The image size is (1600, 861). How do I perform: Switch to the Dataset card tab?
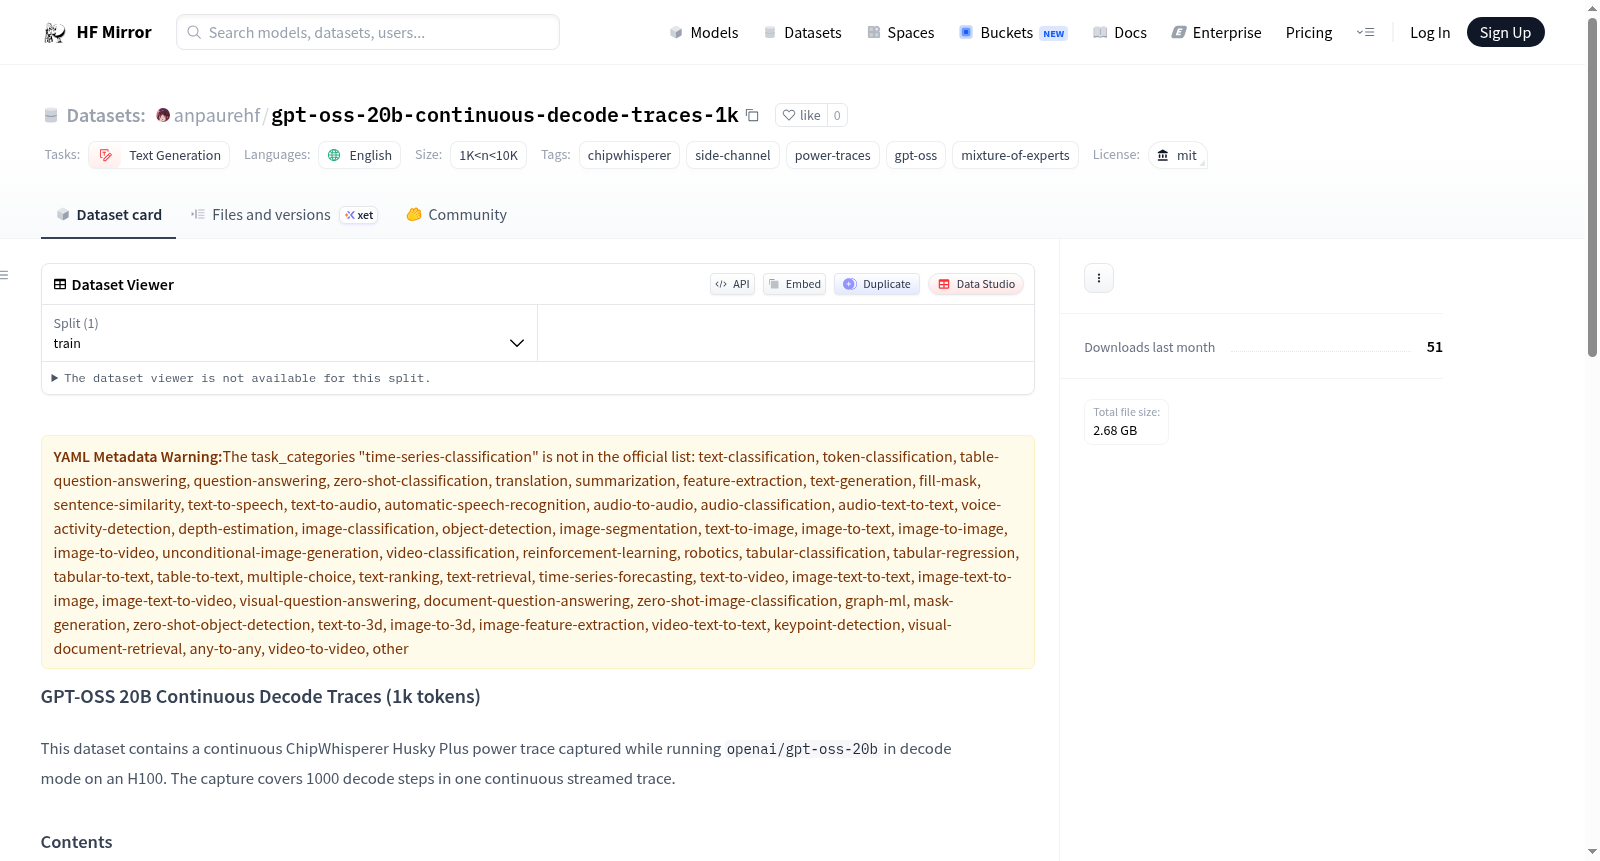(108, 215)
